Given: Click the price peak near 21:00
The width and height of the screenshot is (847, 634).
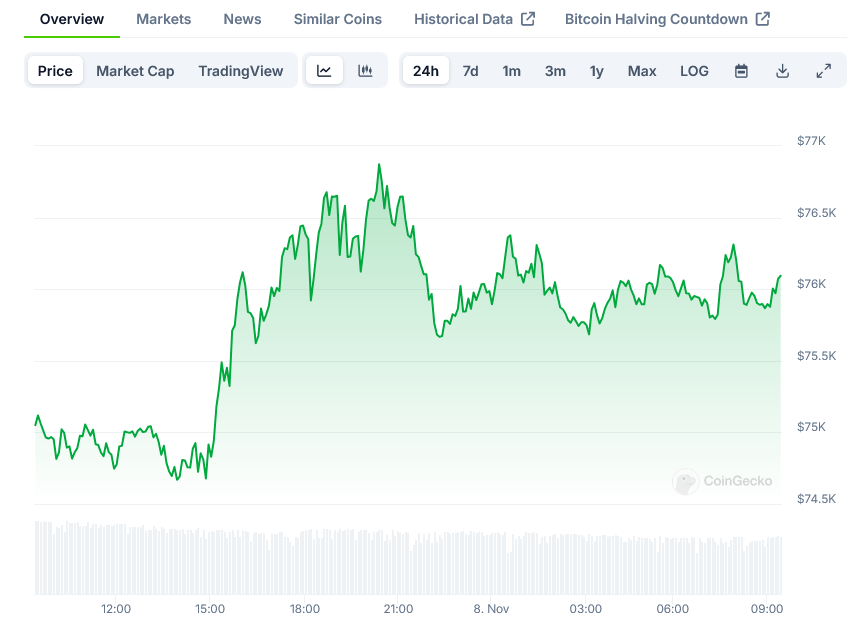Looking at the screenshot, I should pos(379,165).
